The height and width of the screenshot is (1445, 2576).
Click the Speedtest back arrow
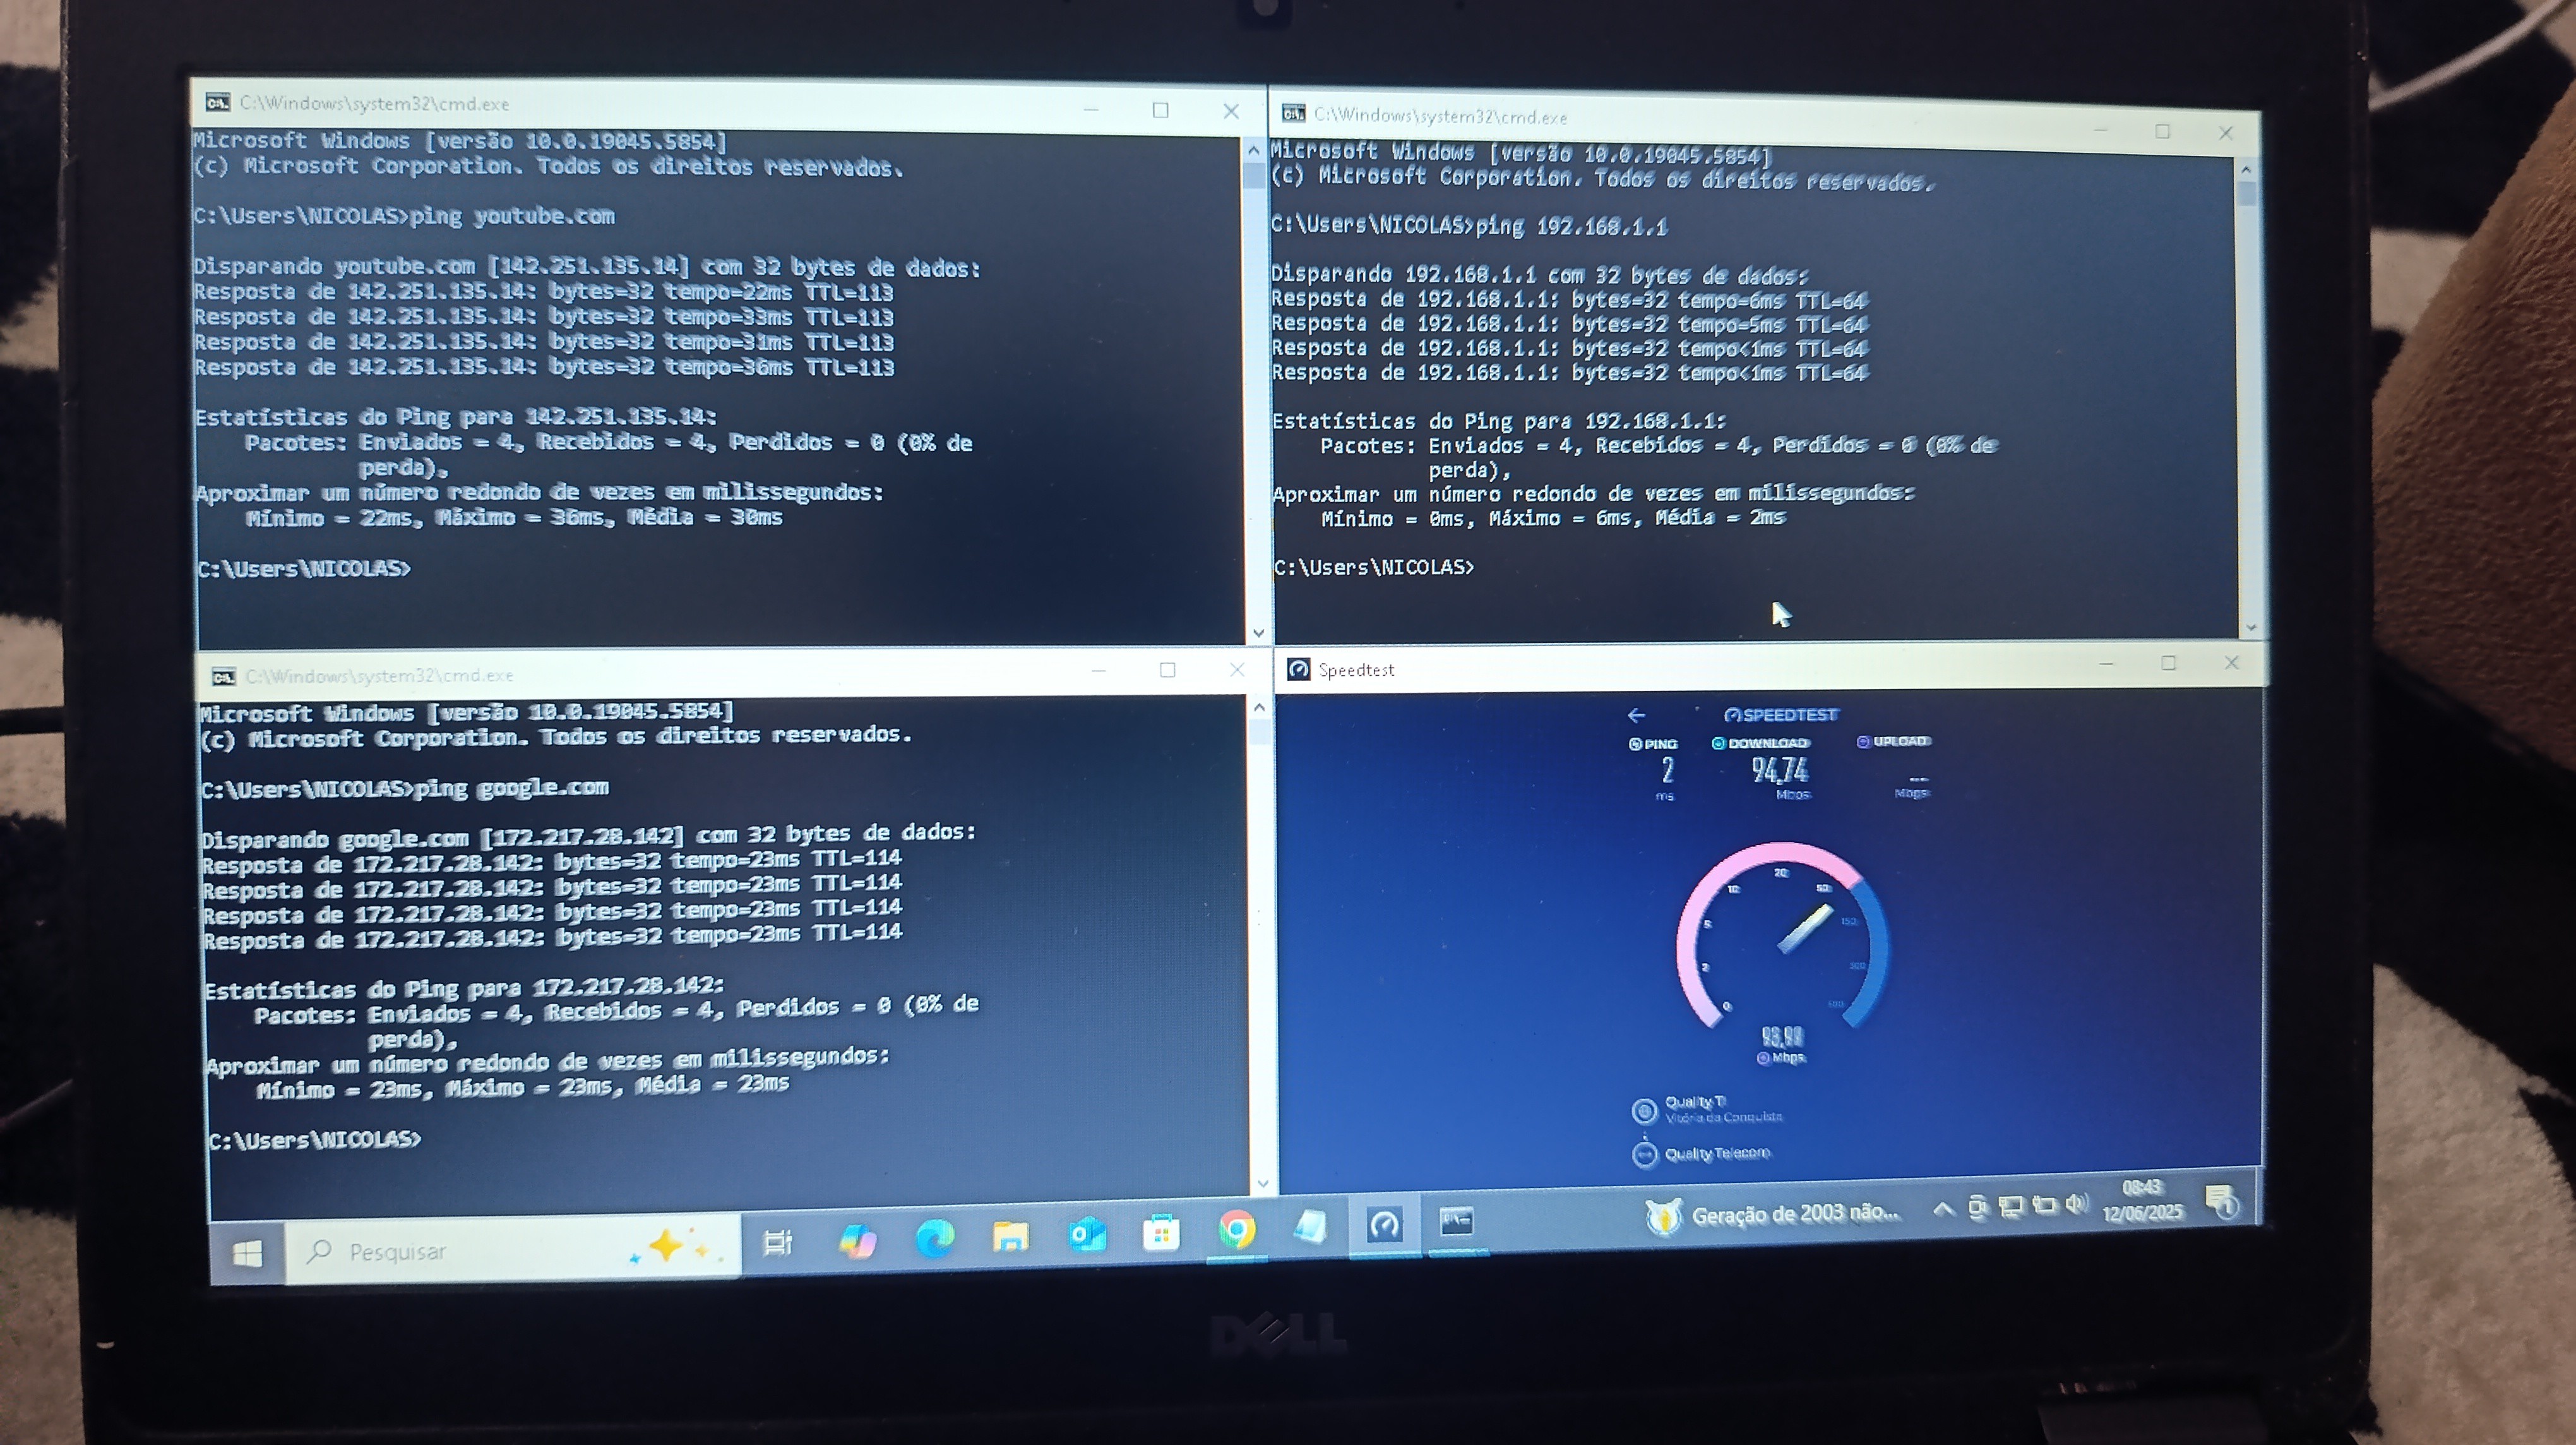click(1636, 715)
